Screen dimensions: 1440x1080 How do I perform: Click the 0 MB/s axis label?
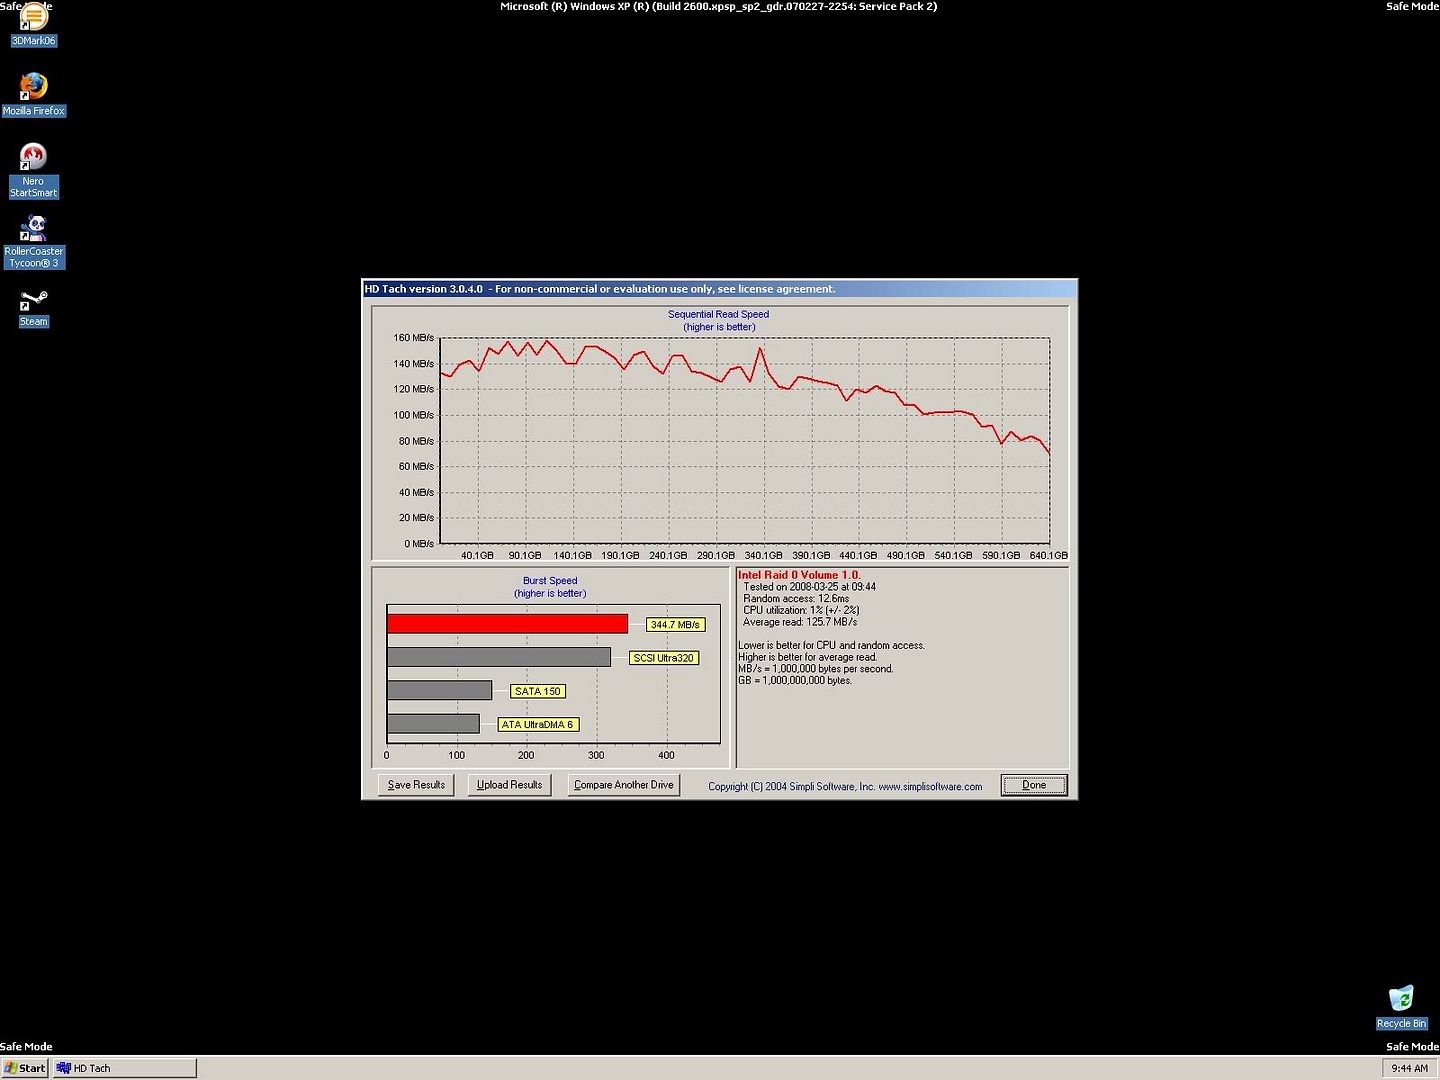419,544
